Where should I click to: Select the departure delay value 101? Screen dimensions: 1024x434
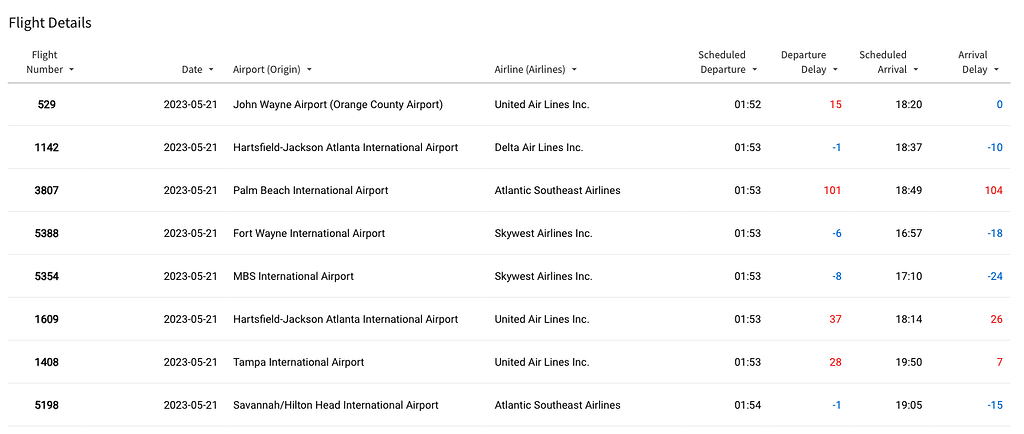click(x=832, y=191)
